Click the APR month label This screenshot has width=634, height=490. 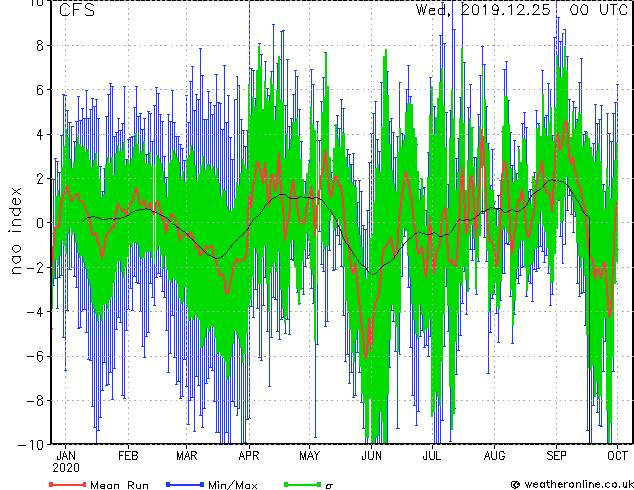249,456
